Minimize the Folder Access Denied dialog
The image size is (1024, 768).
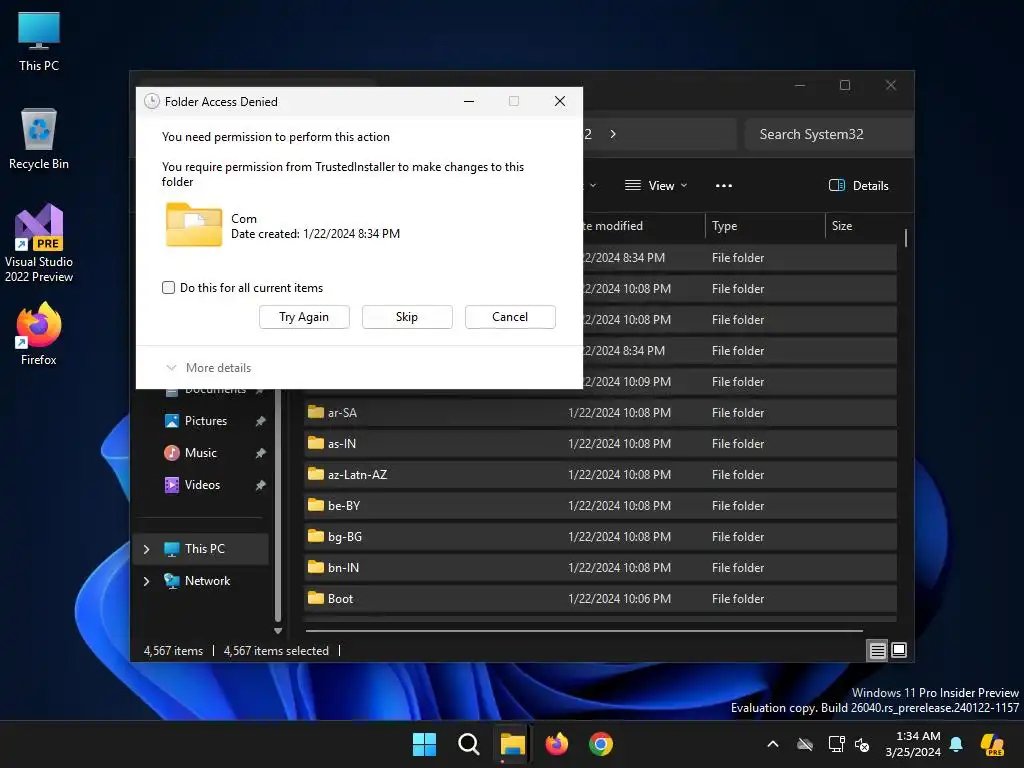point(469,101)
